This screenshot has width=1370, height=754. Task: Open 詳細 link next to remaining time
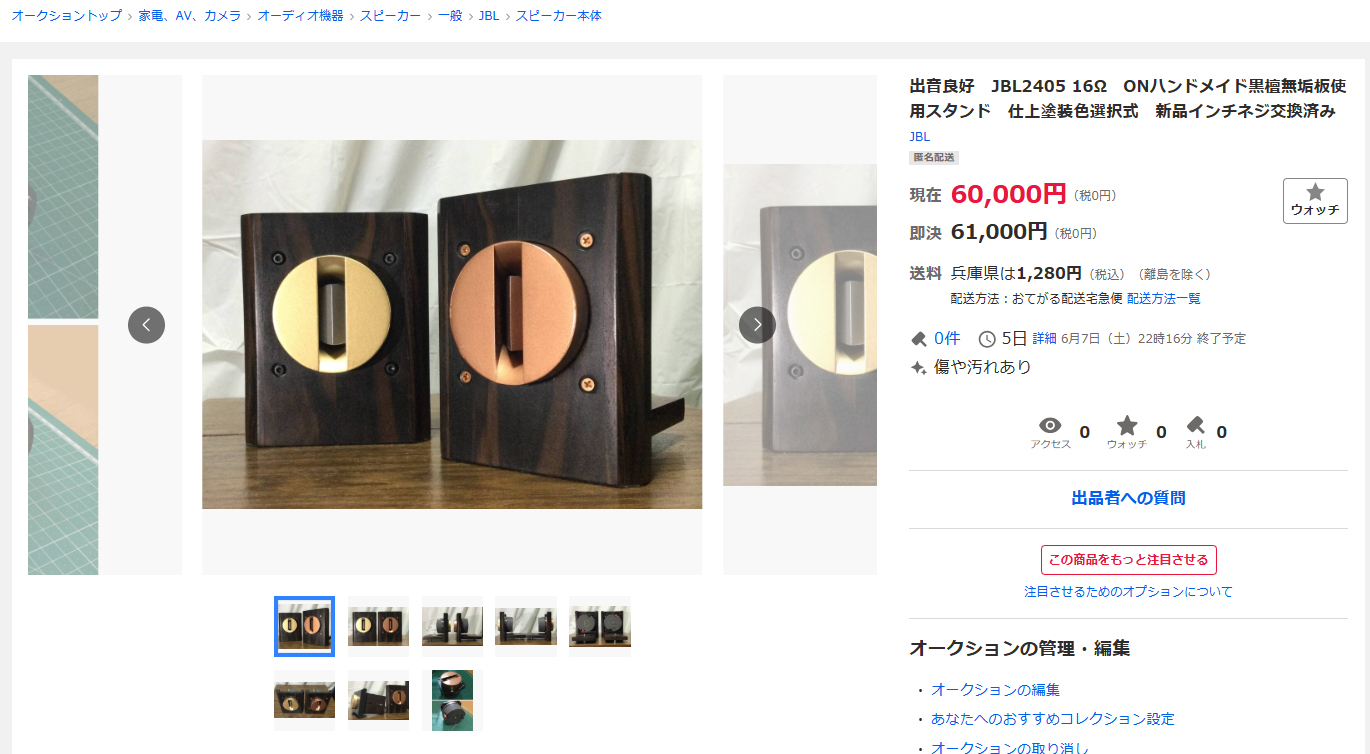[x=1044, y=339]
